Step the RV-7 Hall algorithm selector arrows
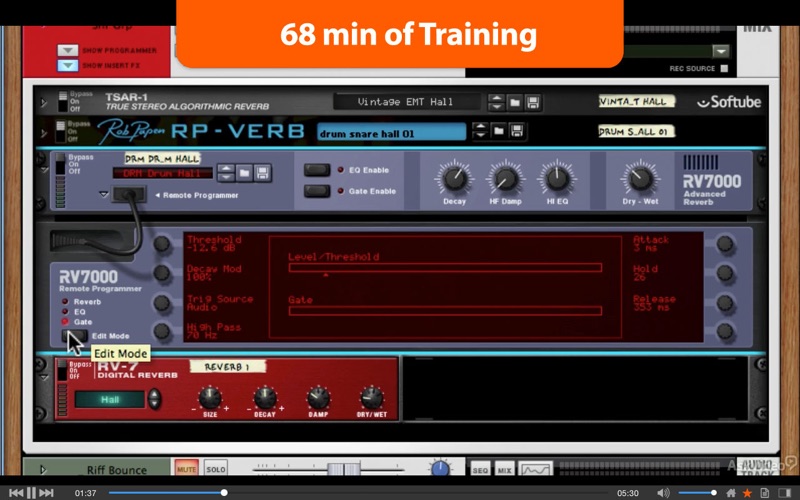This screenshot has width=800, height=500. coord(154,398)
